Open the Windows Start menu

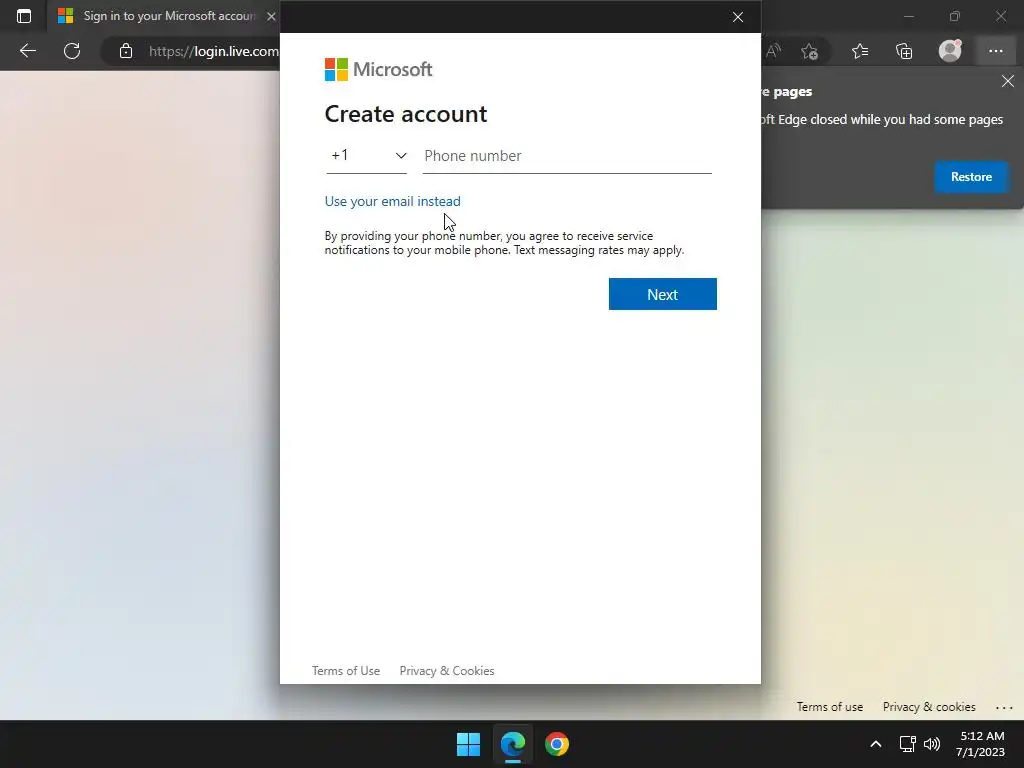pyautogui.click(x=468, y=744)
